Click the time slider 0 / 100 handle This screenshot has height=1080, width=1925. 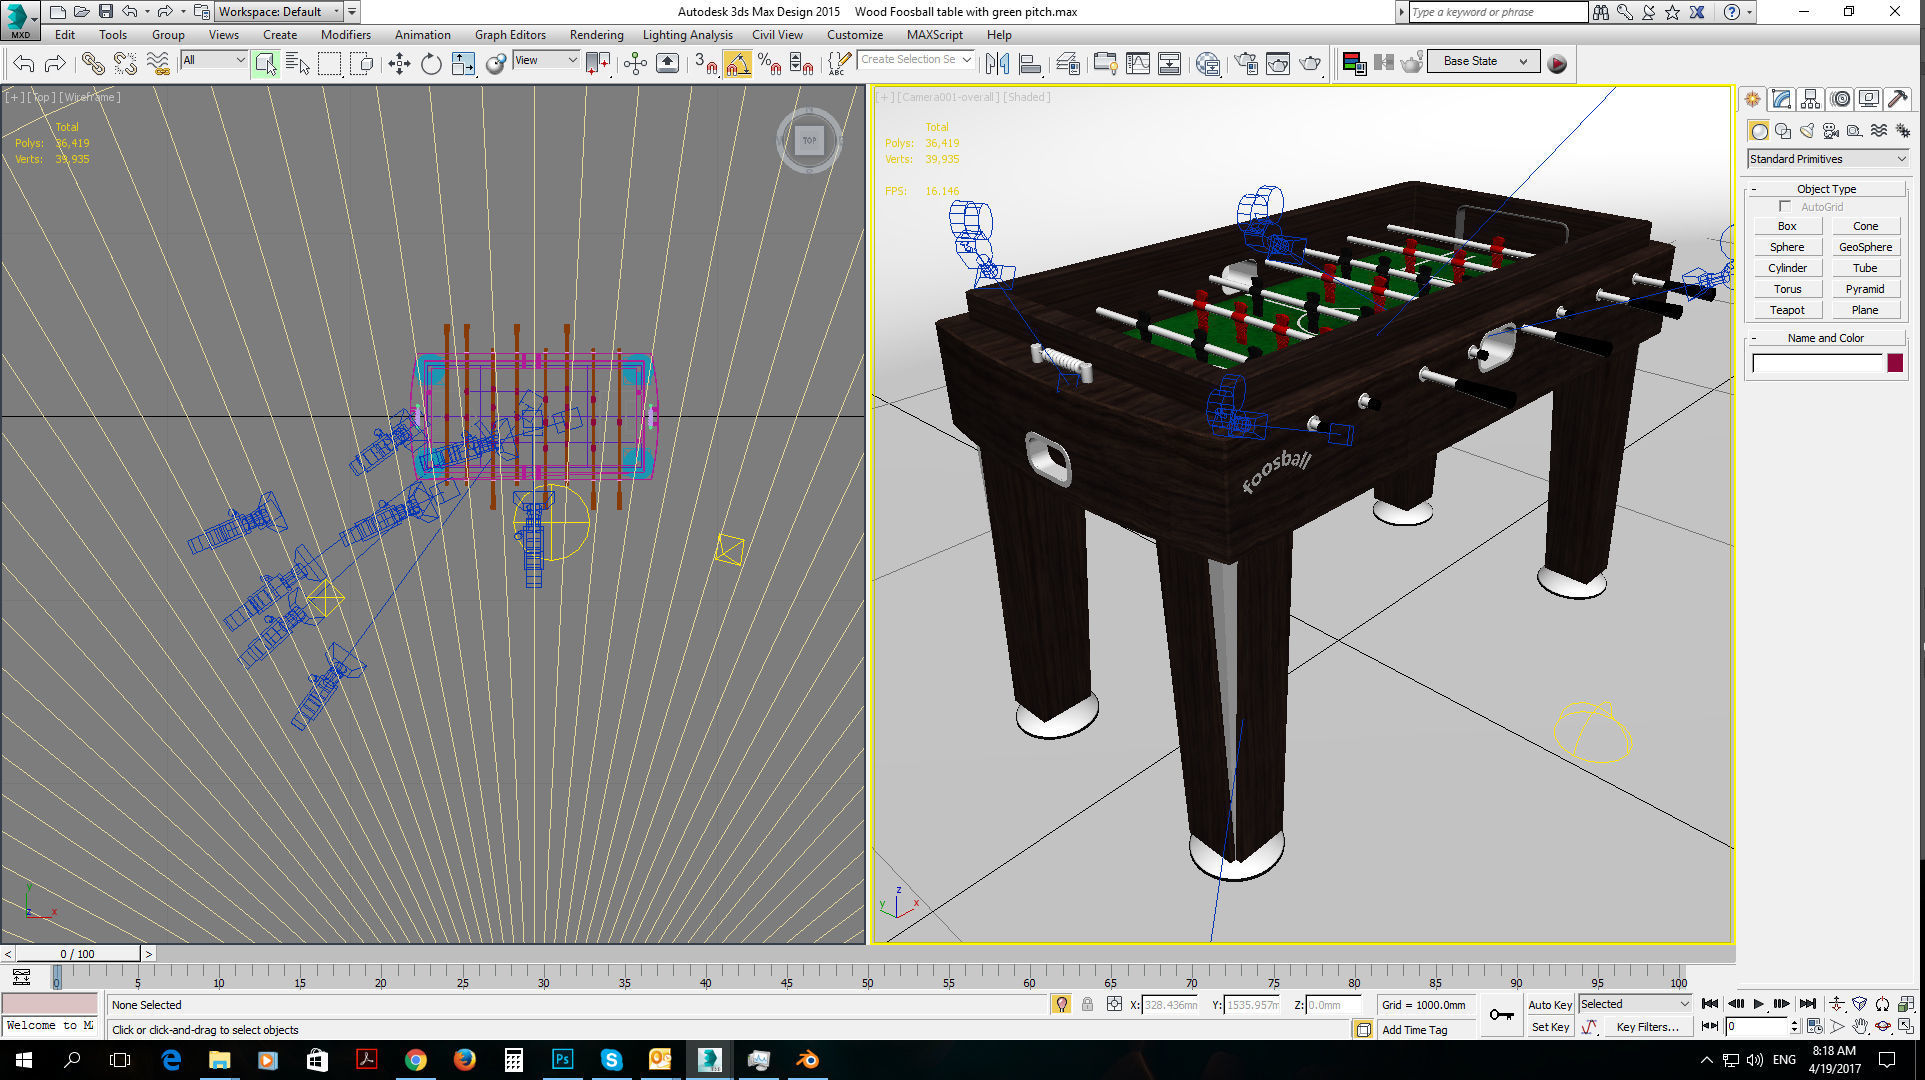[x=78, y=954]
